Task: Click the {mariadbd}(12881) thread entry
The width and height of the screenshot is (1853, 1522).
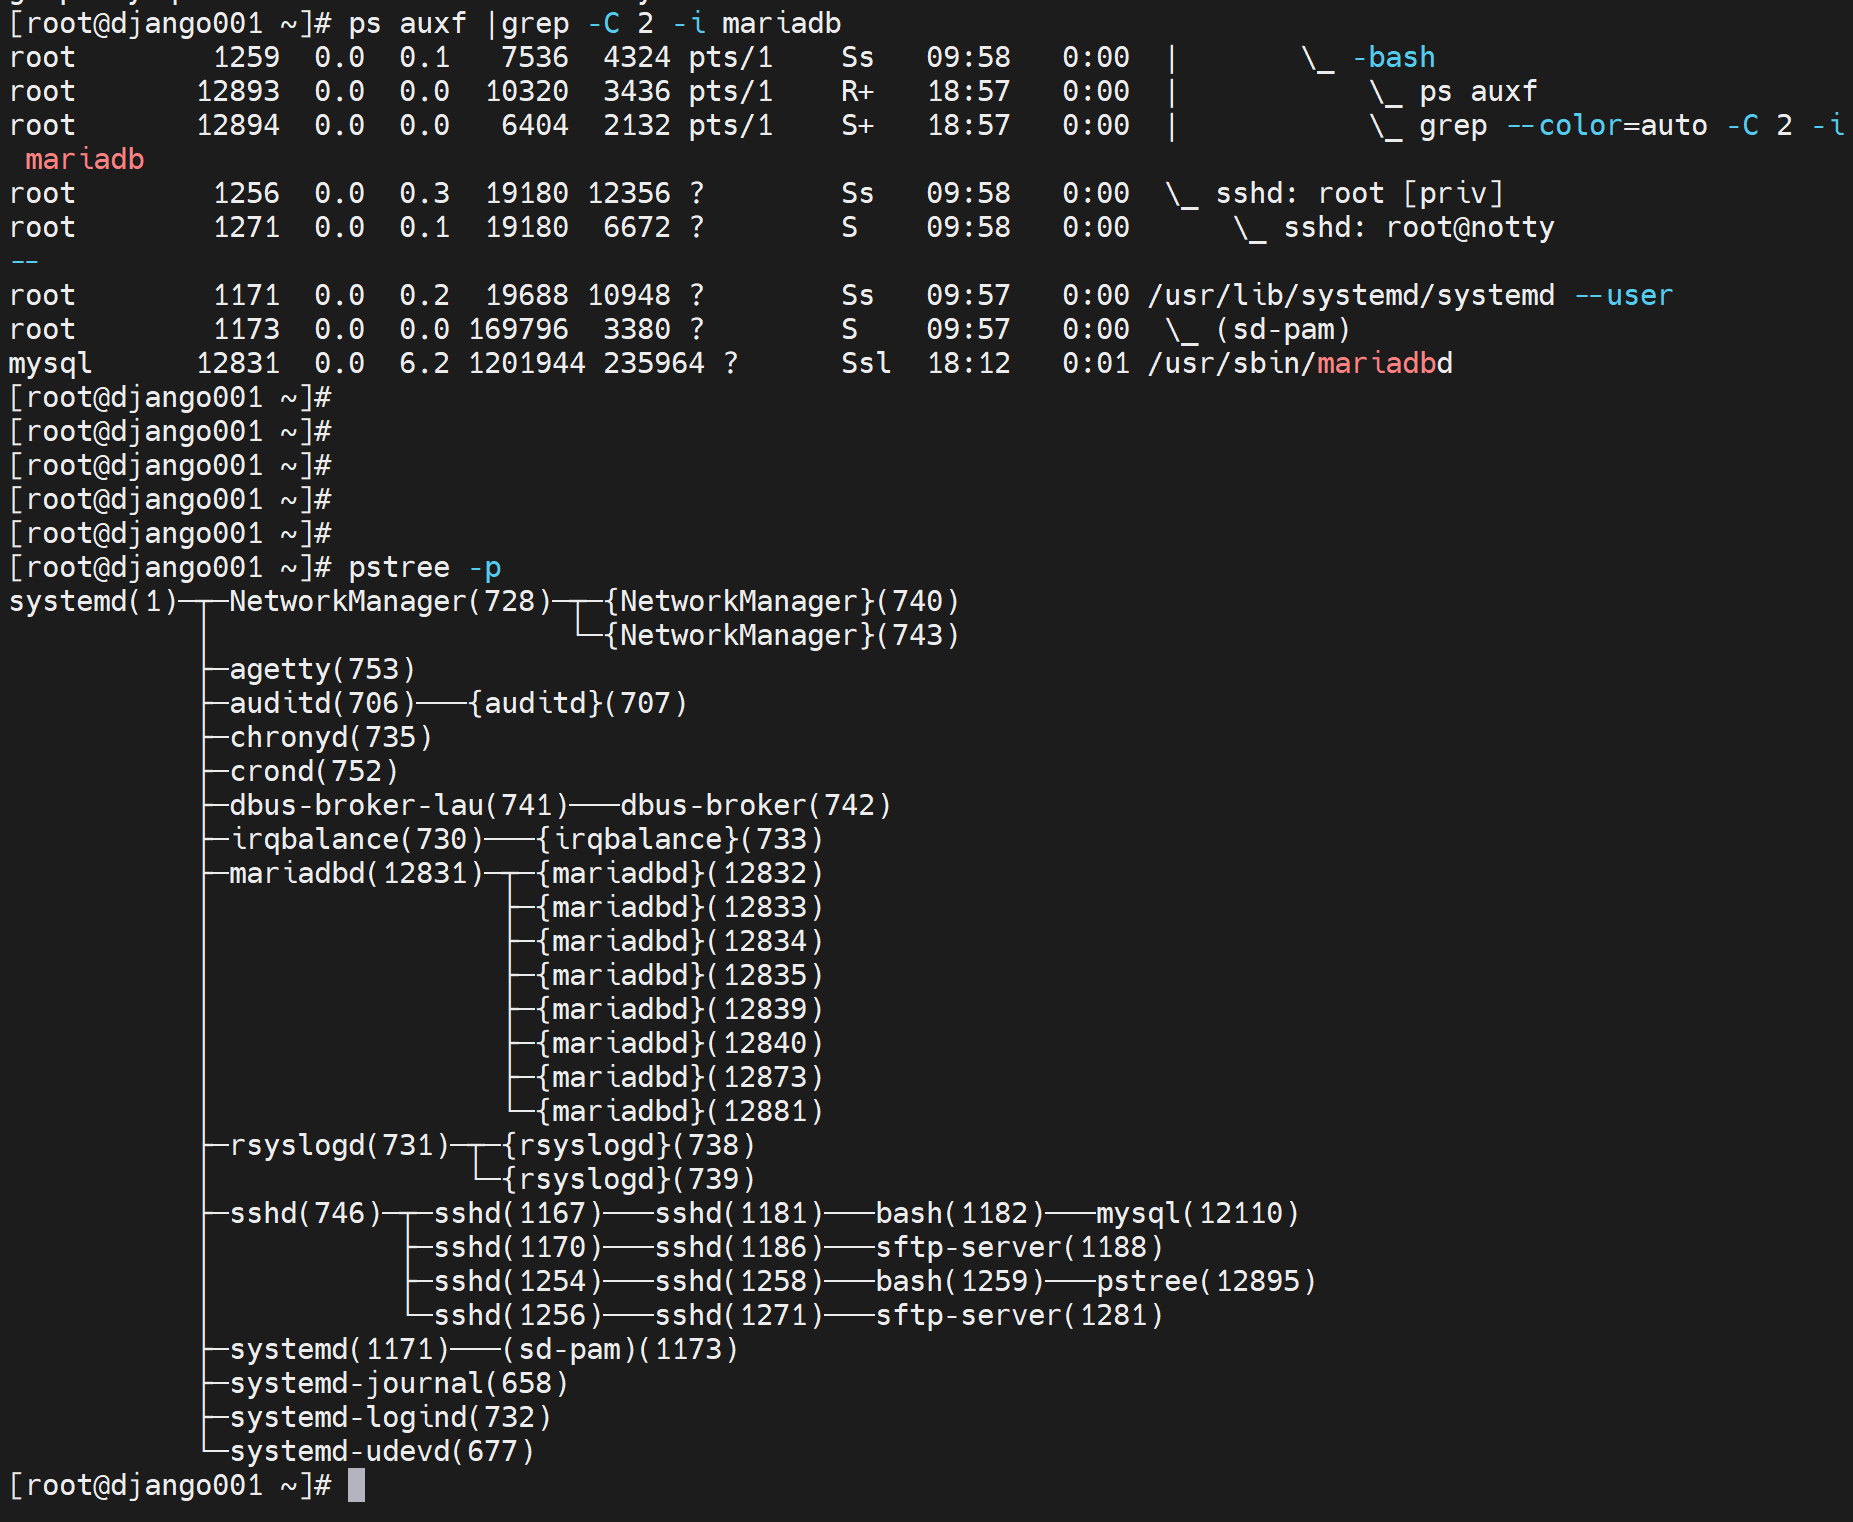Action: pyautogui.click(x=680, y=1111)
